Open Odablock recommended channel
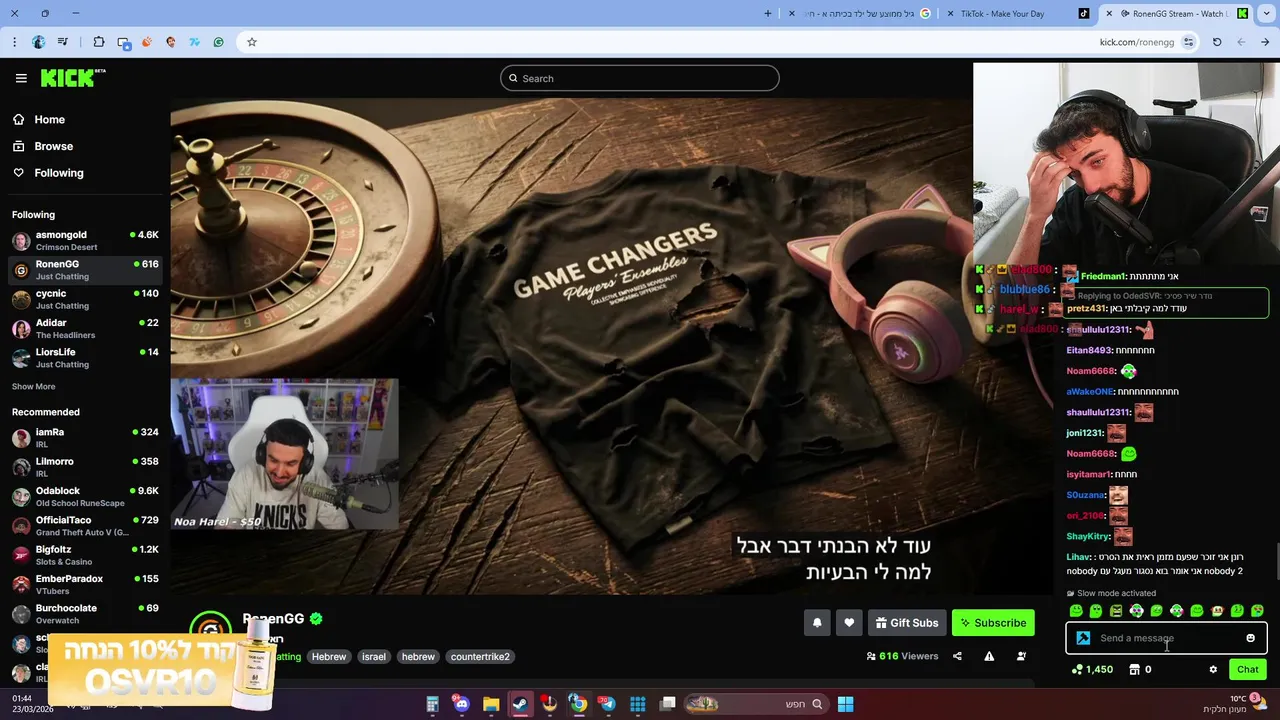1280x720 pixels. 85,496
